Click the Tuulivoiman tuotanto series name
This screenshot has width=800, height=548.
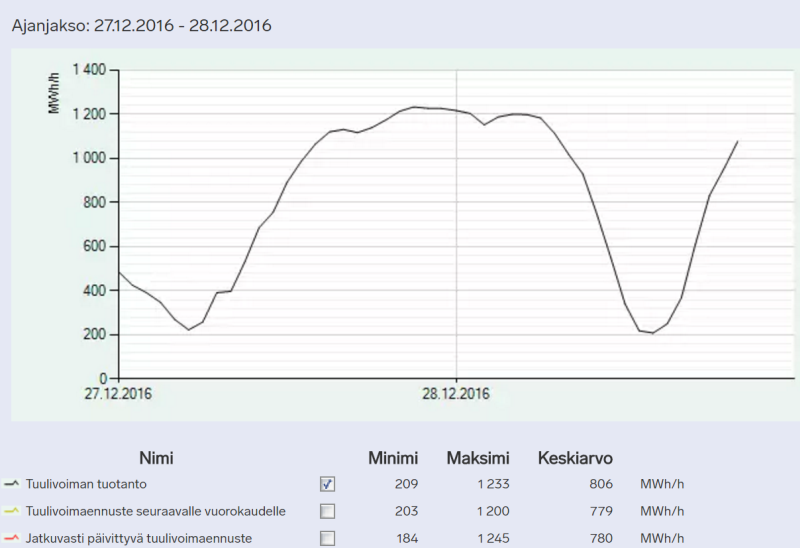click(87, 484)
